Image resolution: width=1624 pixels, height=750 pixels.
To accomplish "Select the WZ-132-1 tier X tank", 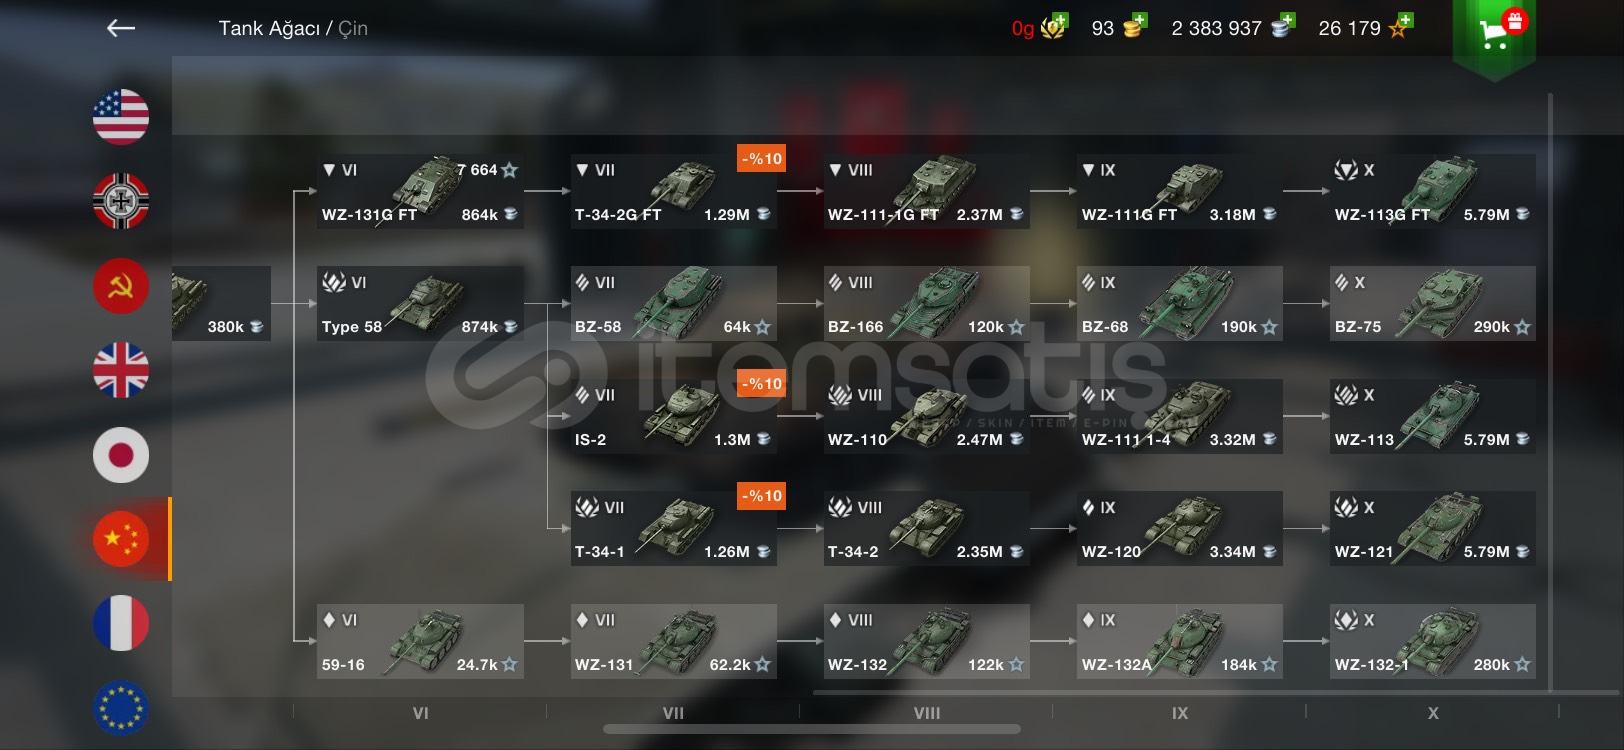I will tap(1433, 641).
